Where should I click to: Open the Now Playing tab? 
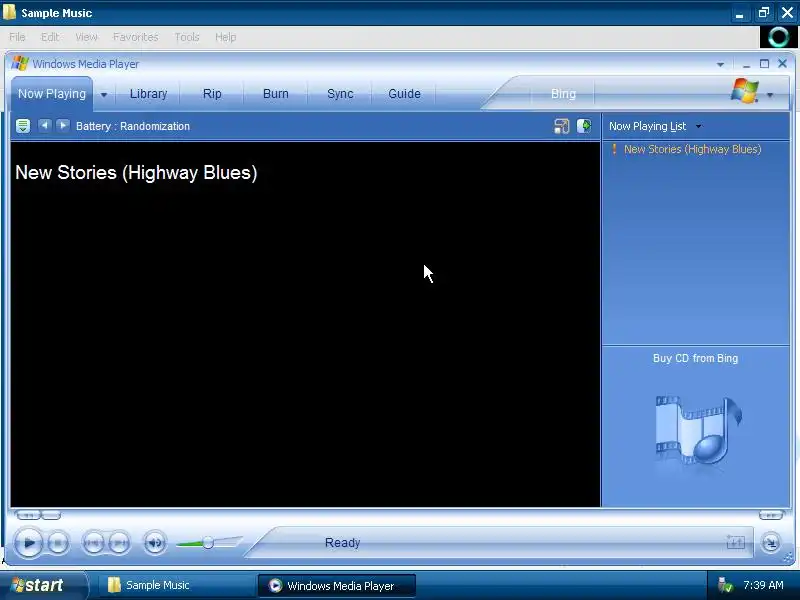52,94
